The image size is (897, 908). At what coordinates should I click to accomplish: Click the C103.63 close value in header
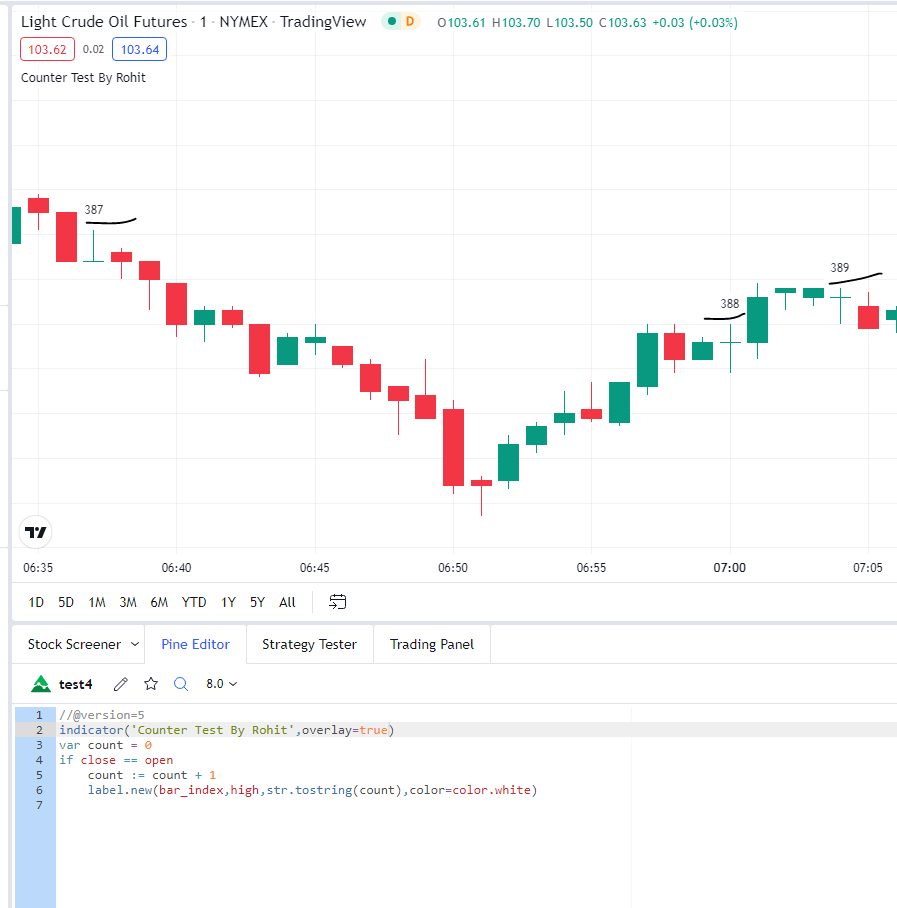(623, 23)
